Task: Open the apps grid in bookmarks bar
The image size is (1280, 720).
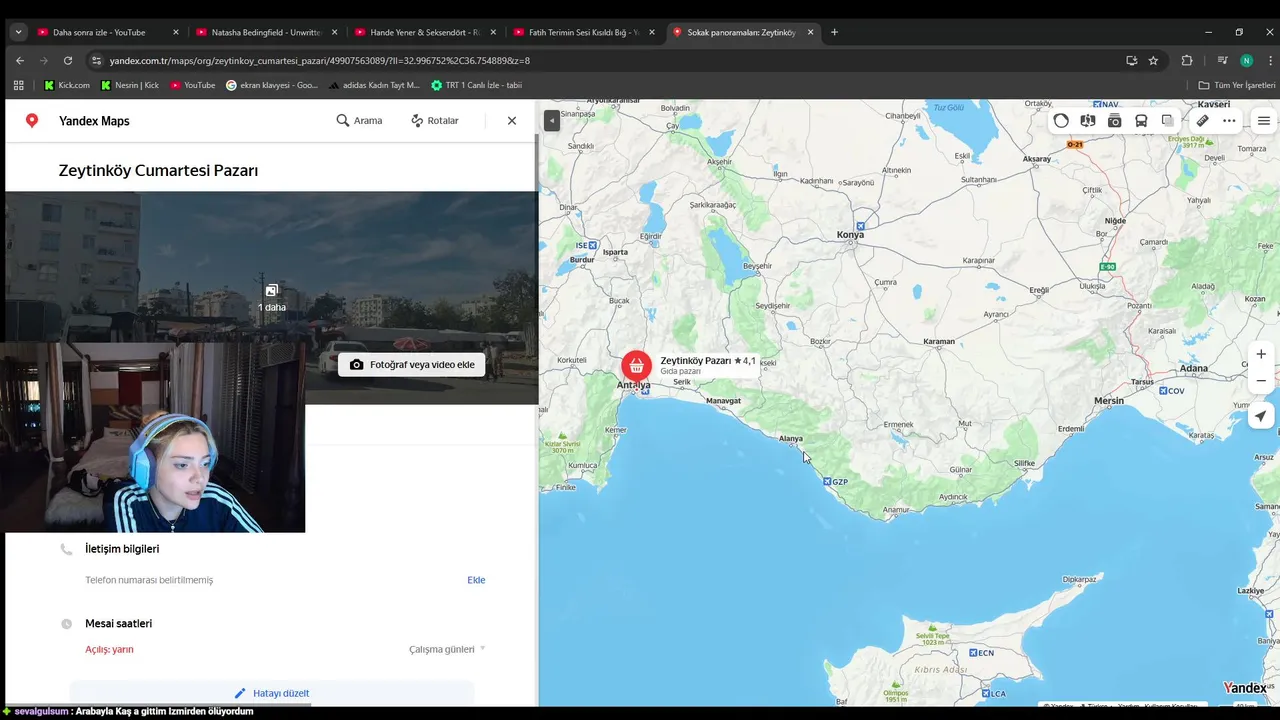Action: pyautogui.click(x=18, y=85)
